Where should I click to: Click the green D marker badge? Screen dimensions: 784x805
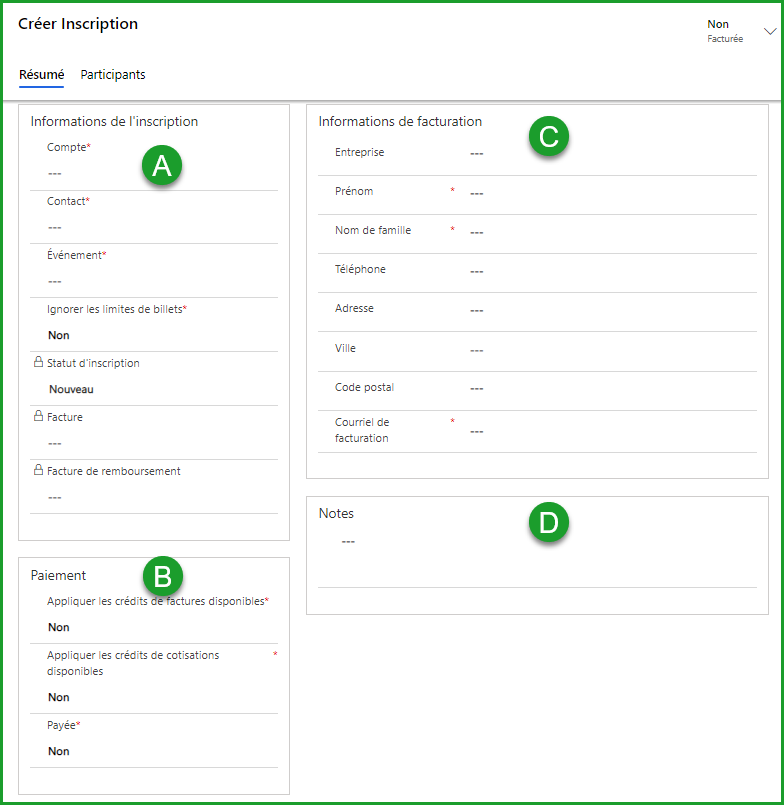548,522
